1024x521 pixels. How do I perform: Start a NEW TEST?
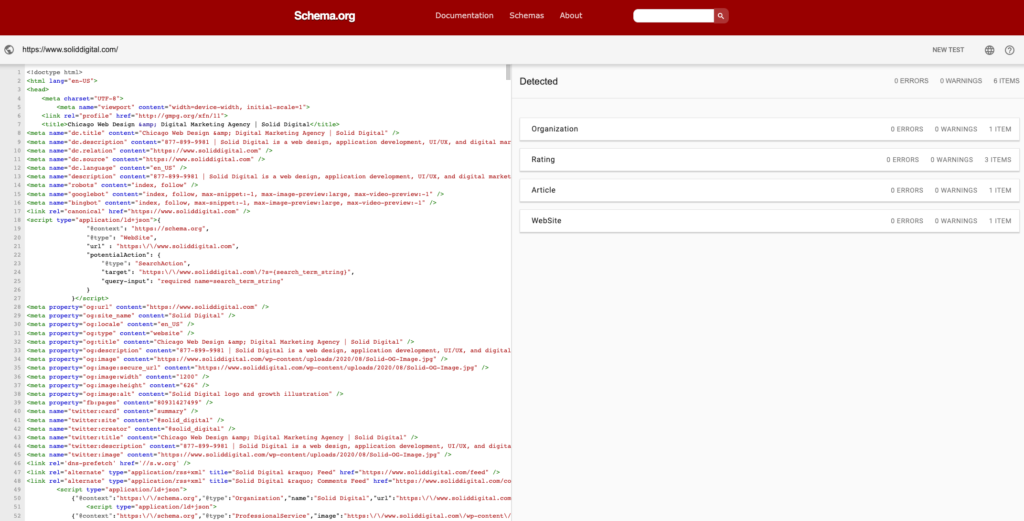[x=948, y=50]
